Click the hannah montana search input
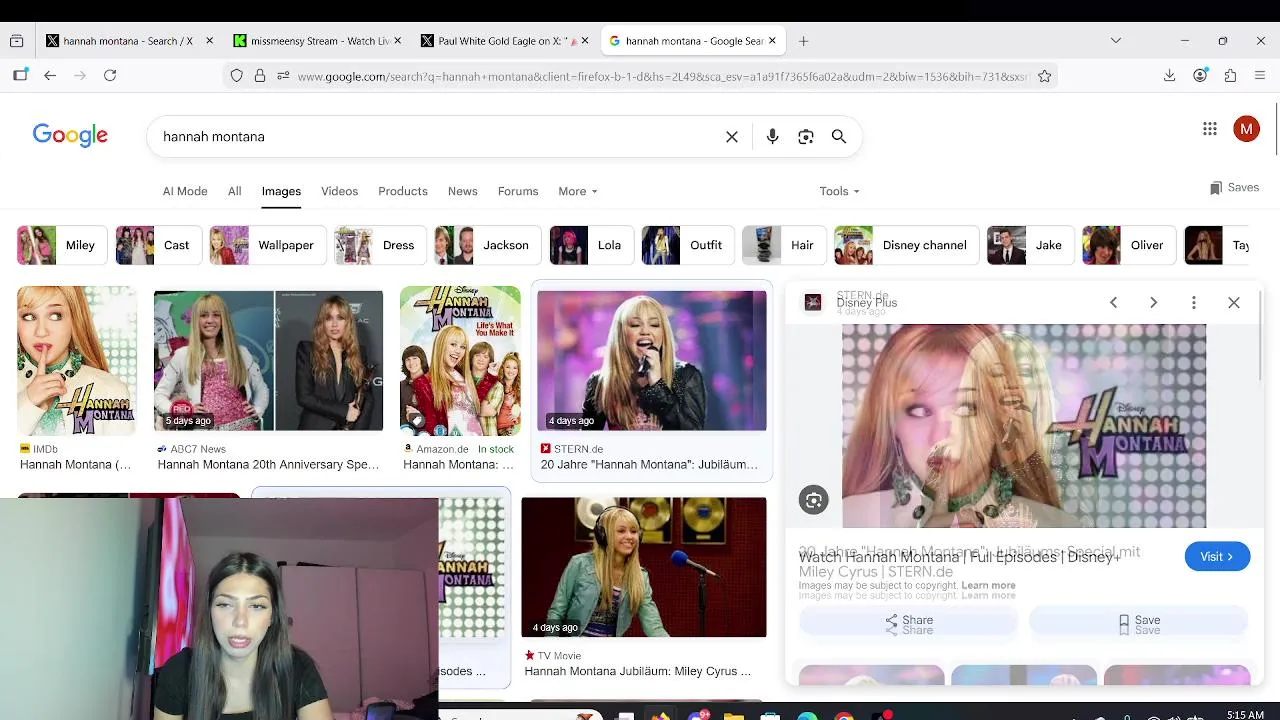 click(x=437, y=137)
